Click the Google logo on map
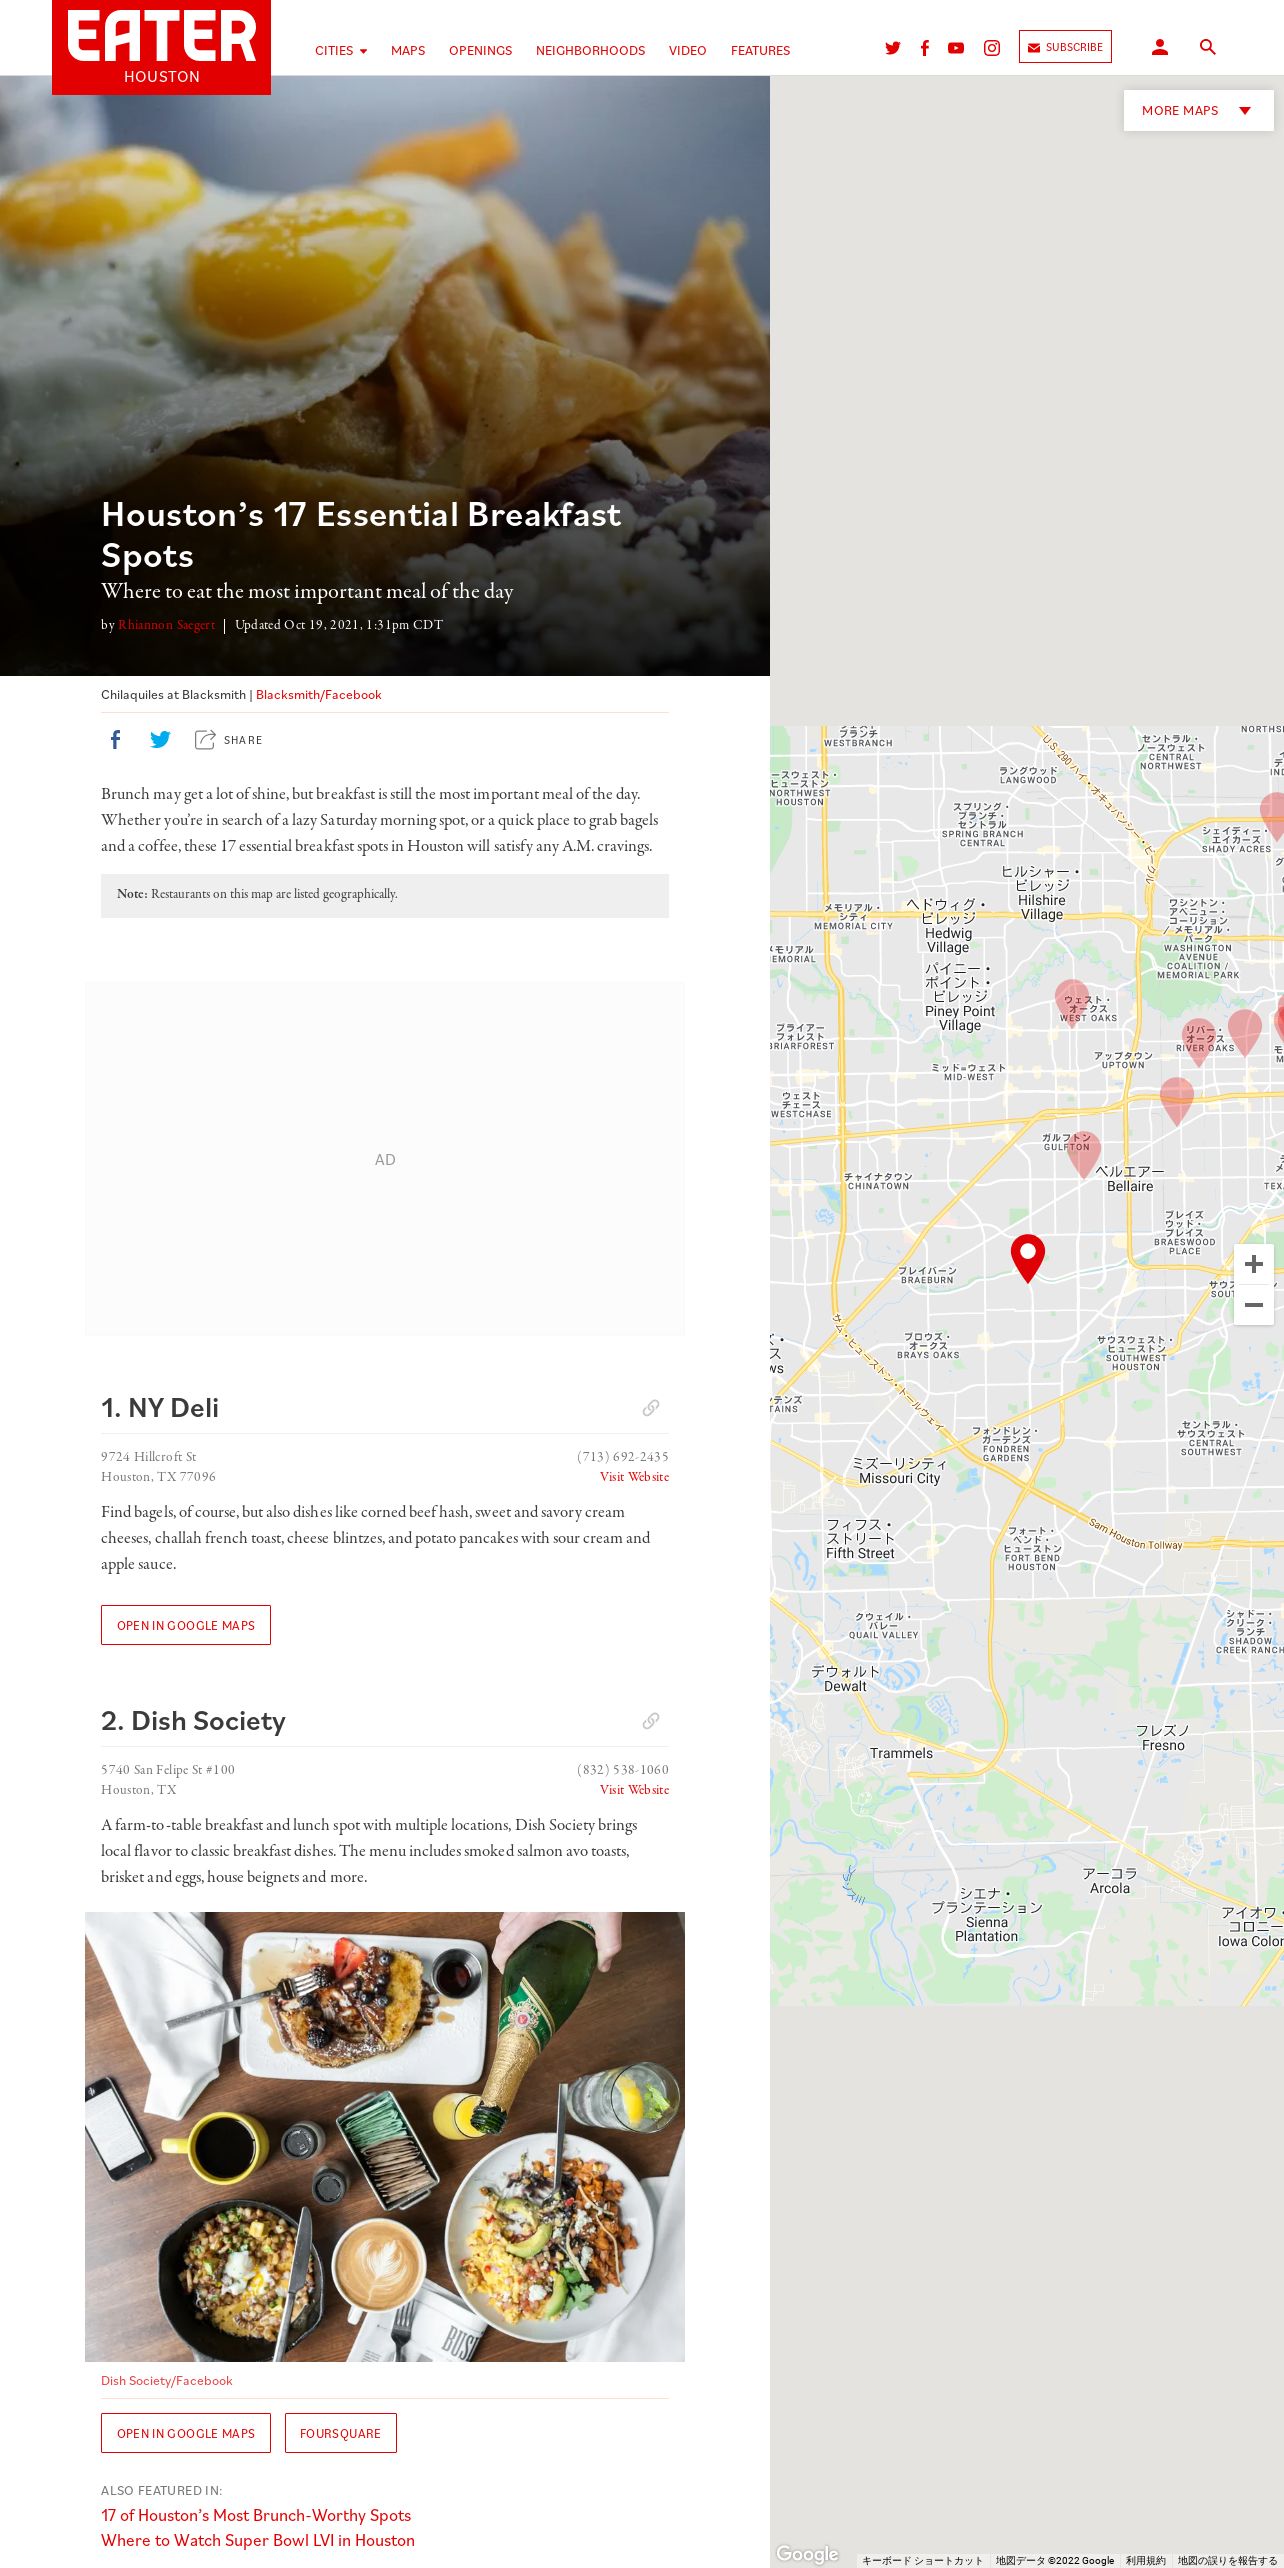The image size is (1284, 2568). coord(807,2554)
